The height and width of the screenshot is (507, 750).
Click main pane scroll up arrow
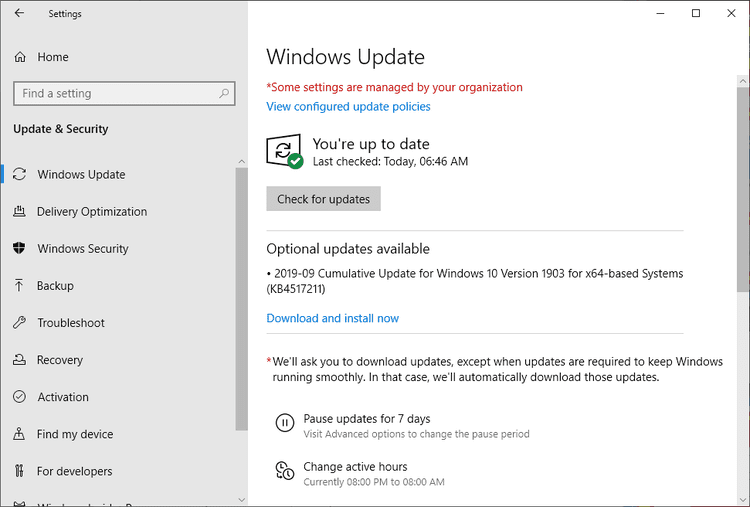tap(743, 81)
